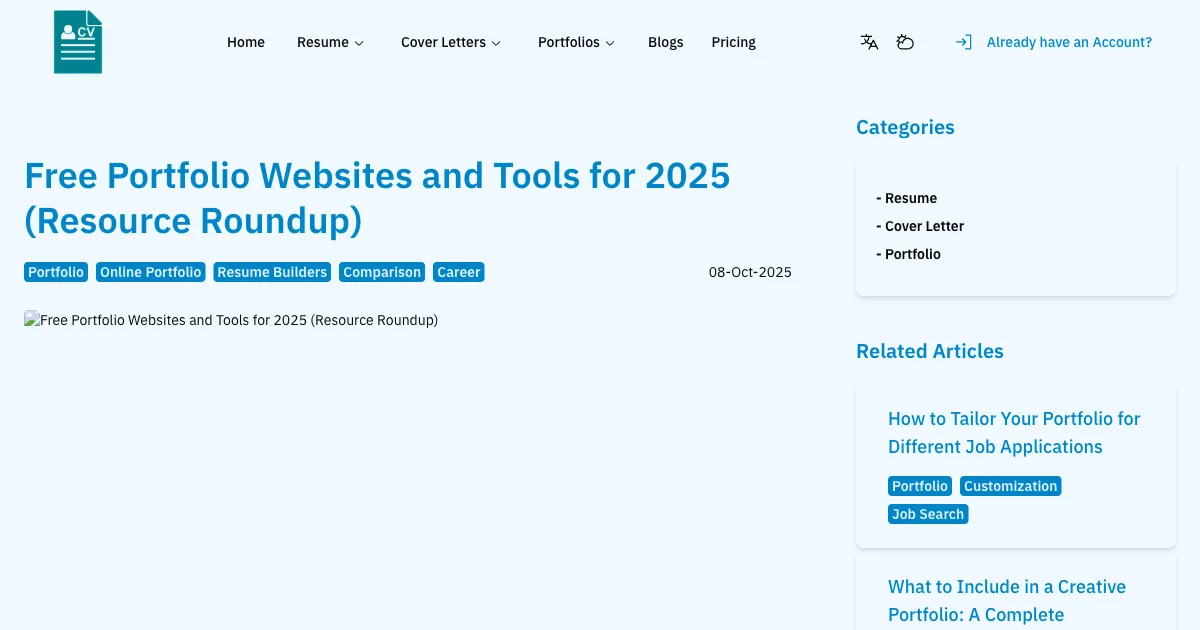Click the Job Search tag

928,513
